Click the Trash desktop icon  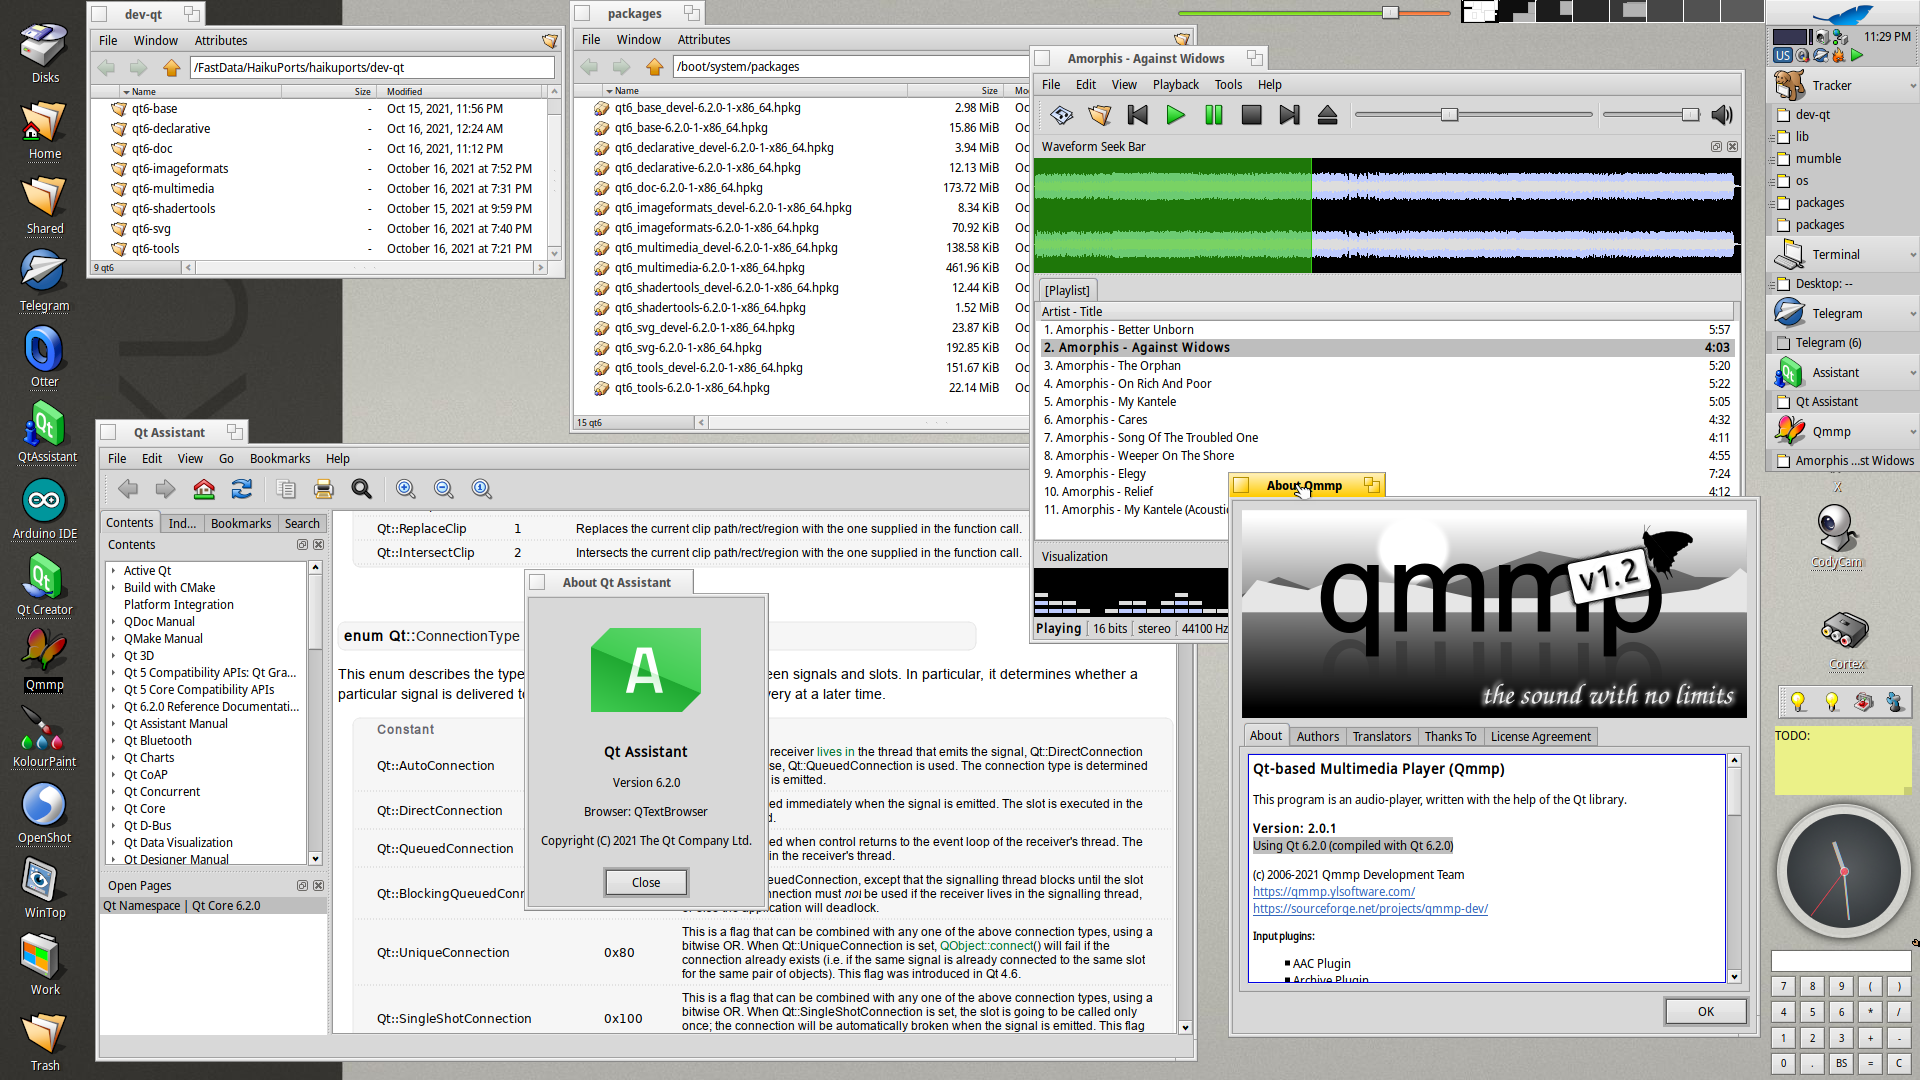click(44, 1042)
